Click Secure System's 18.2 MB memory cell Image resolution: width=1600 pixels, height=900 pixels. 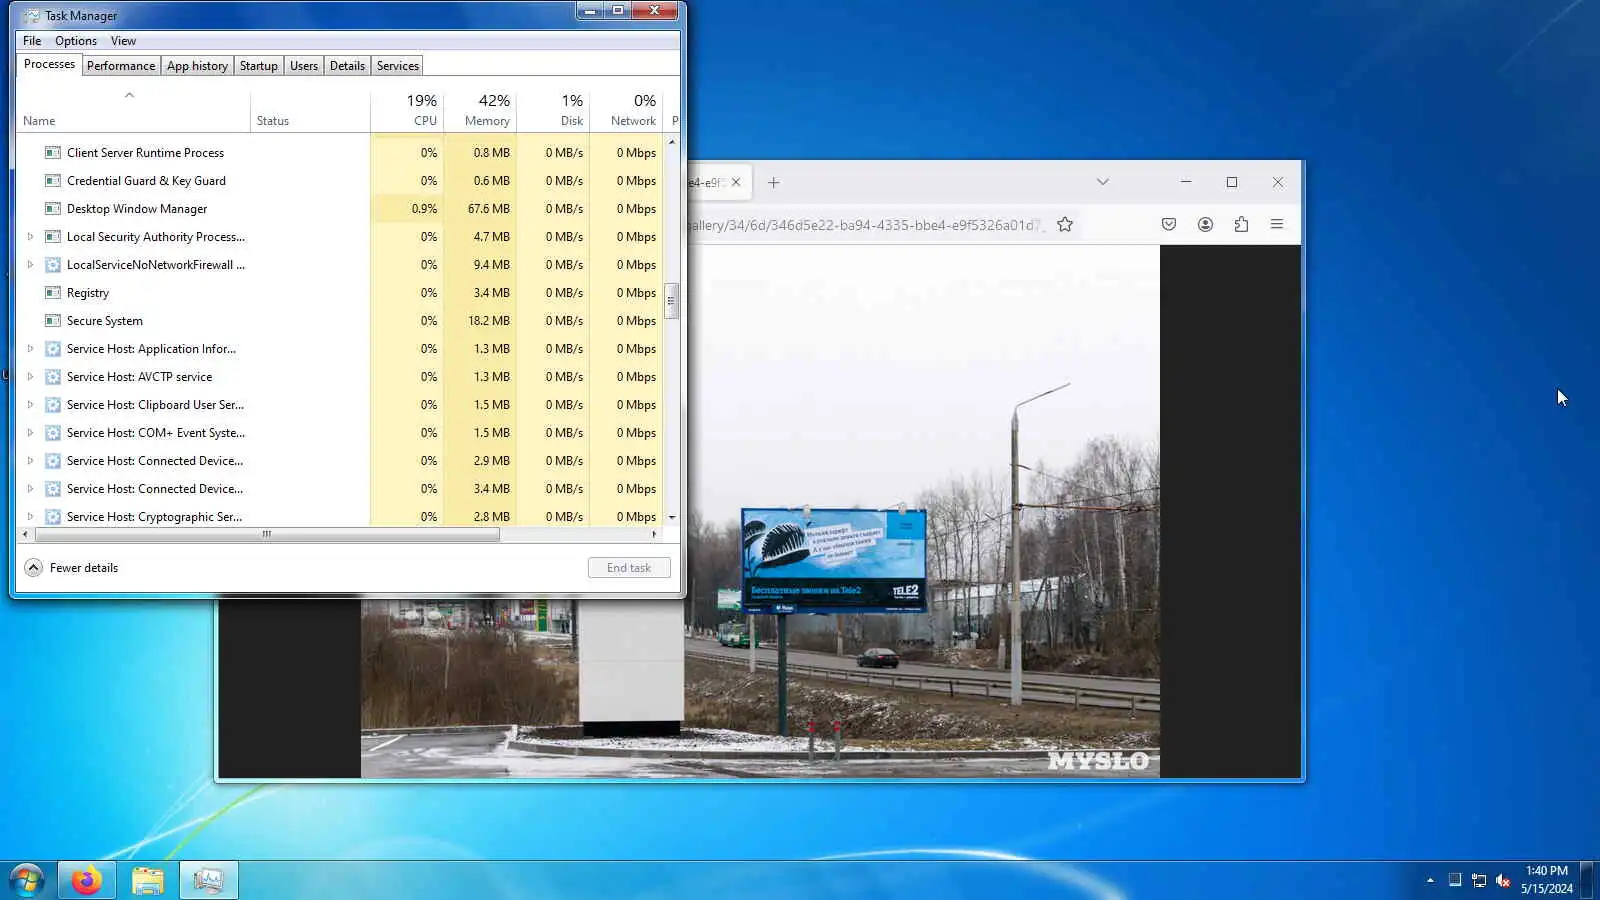tap(480, 321)
